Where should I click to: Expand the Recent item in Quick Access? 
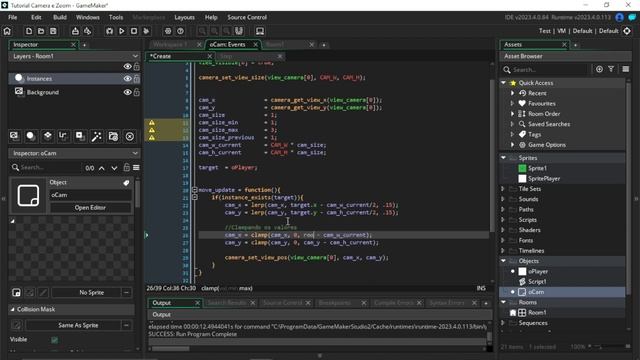513,93
